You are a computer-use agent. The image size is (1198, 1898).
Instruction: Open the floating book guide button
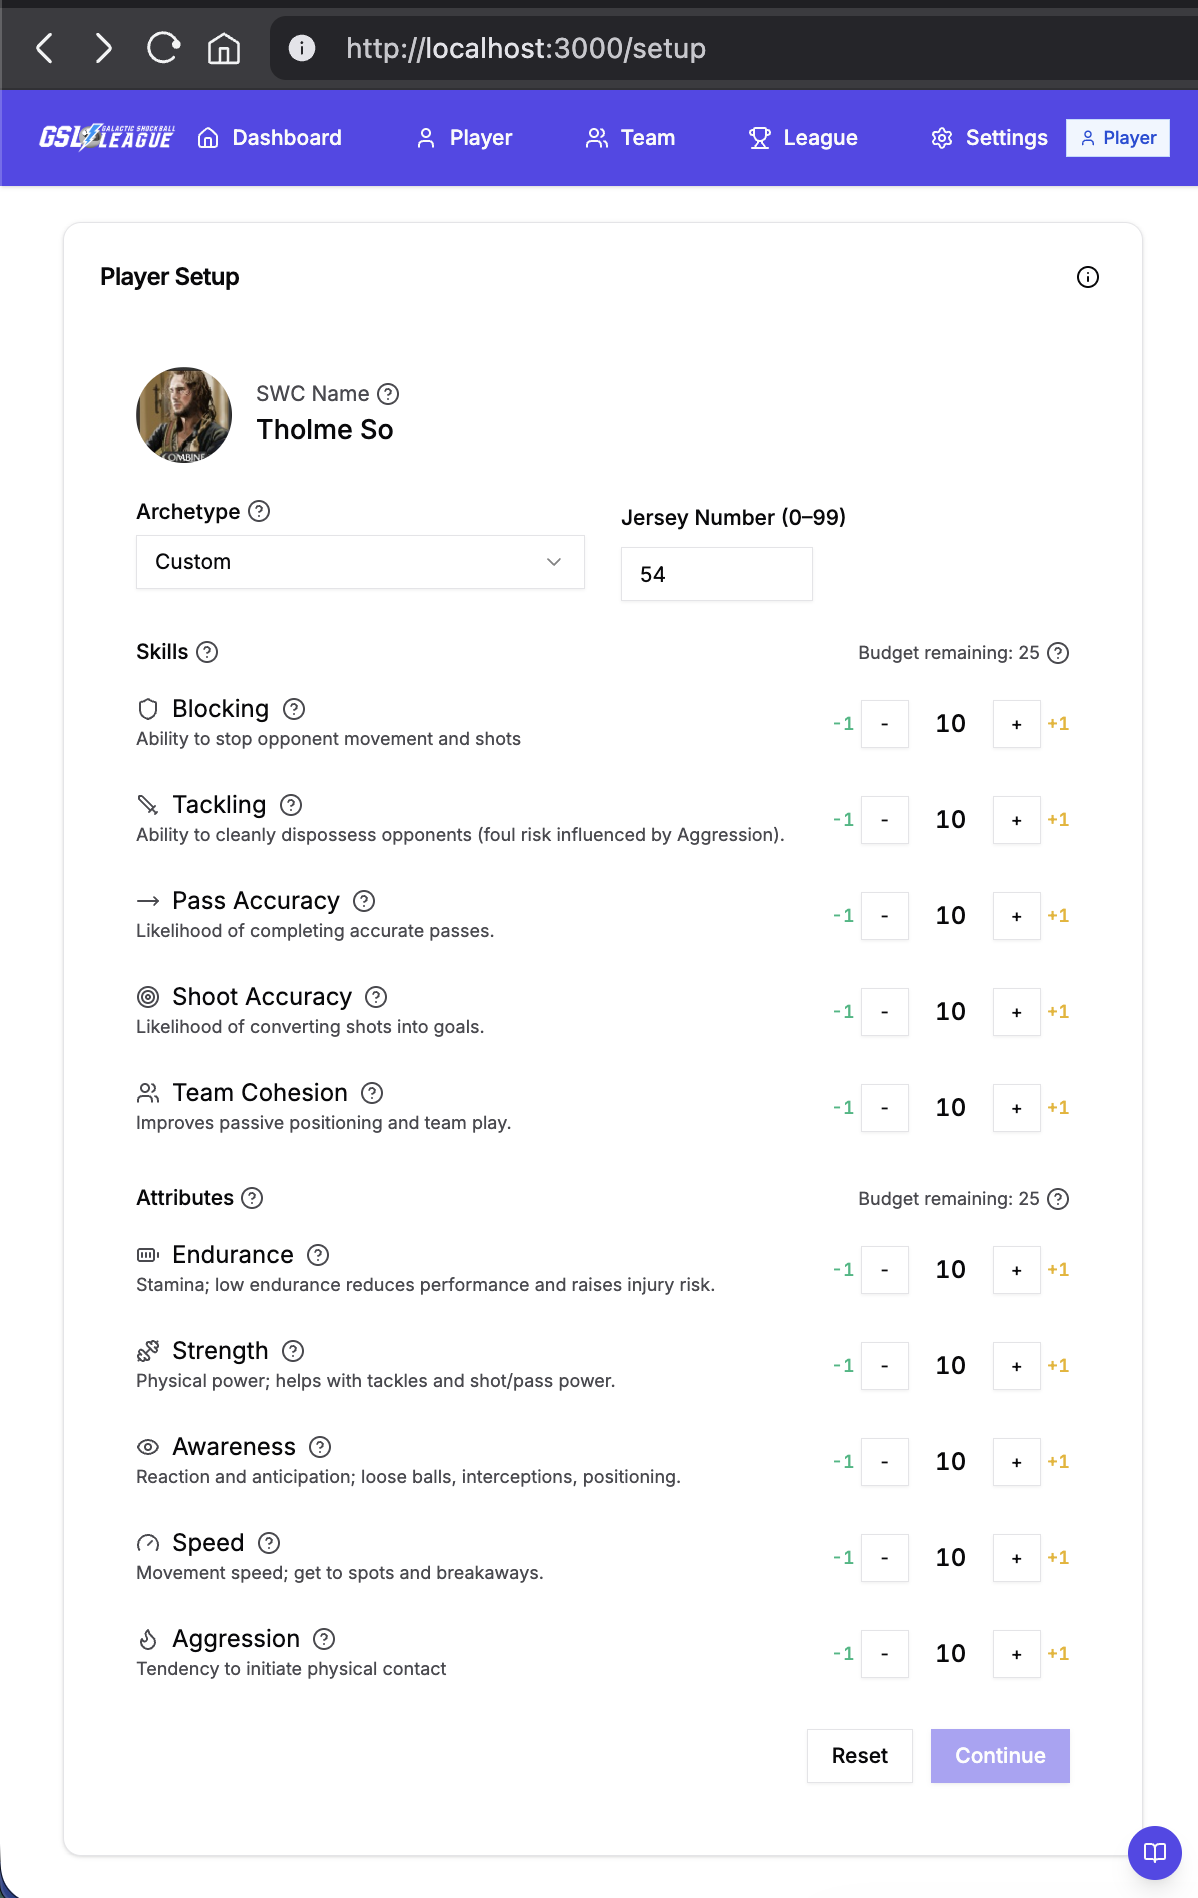click(1154, 1852)
